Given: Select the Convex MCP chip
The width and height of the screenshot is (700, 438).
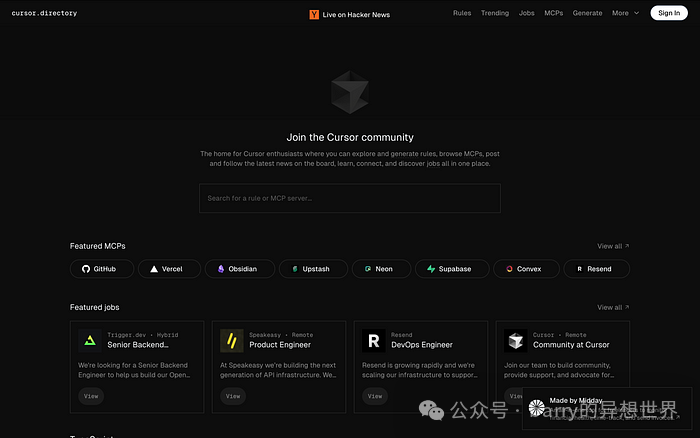Looking at the screenshot, I should click(x=526, y=269).
